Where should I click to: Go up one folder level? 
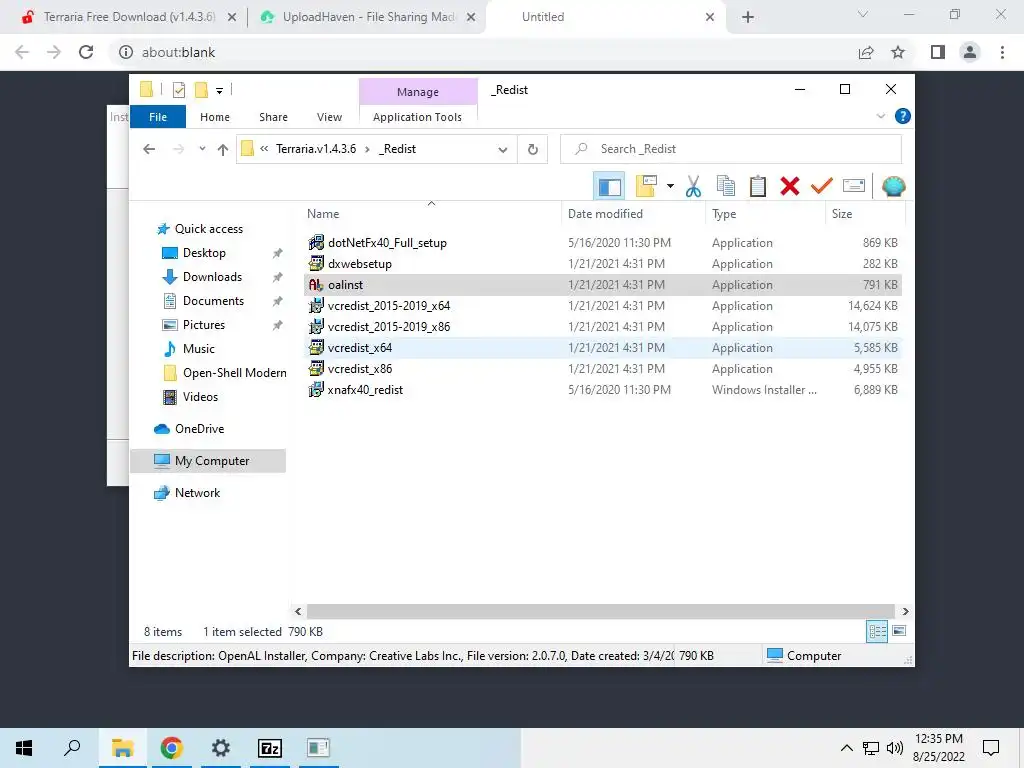coord(223,150)
